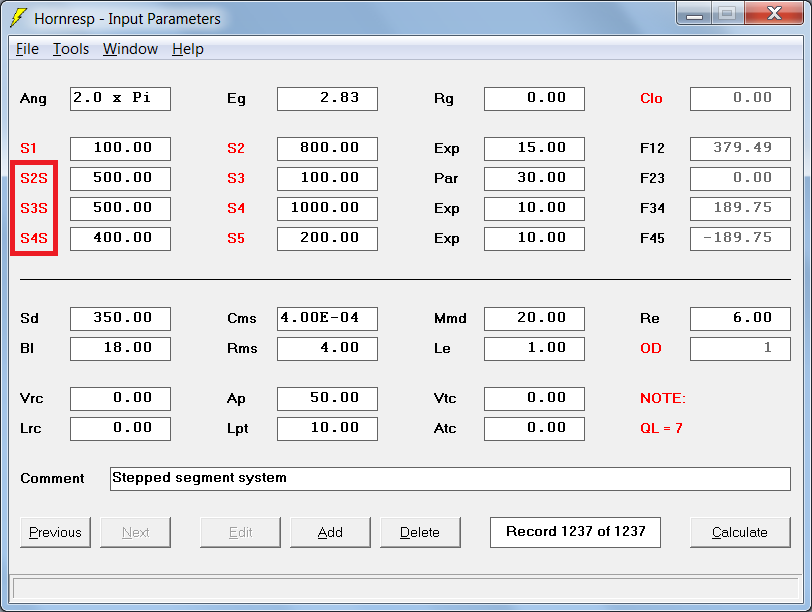Select the Rg value field
Viewport: 812px width, 612px height.
pyautogui.click(x=534, y=98)
